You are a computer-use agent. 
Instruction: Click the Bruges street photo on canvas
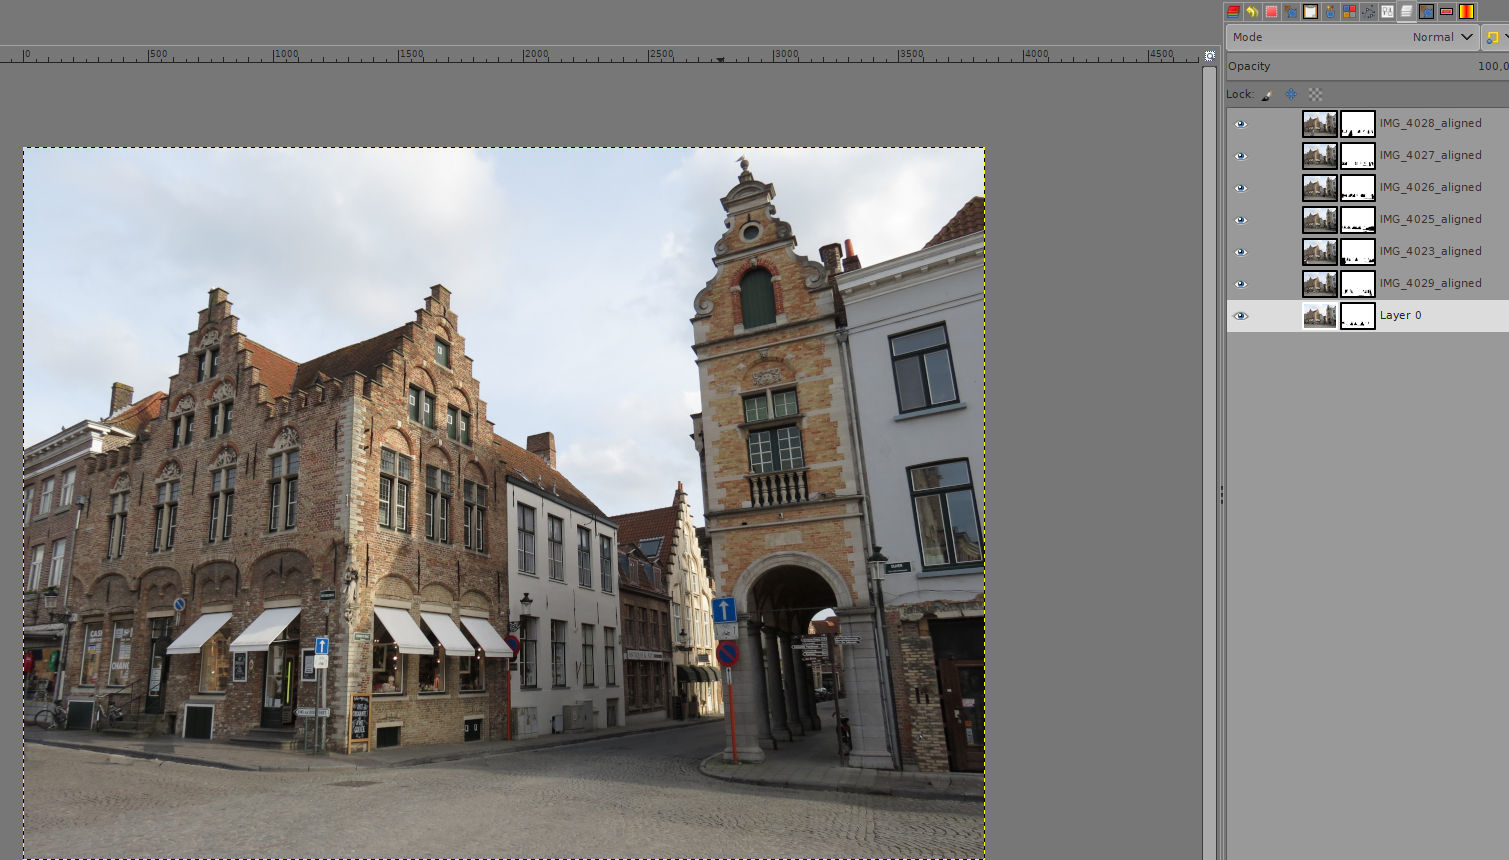(x=504, y=503)
